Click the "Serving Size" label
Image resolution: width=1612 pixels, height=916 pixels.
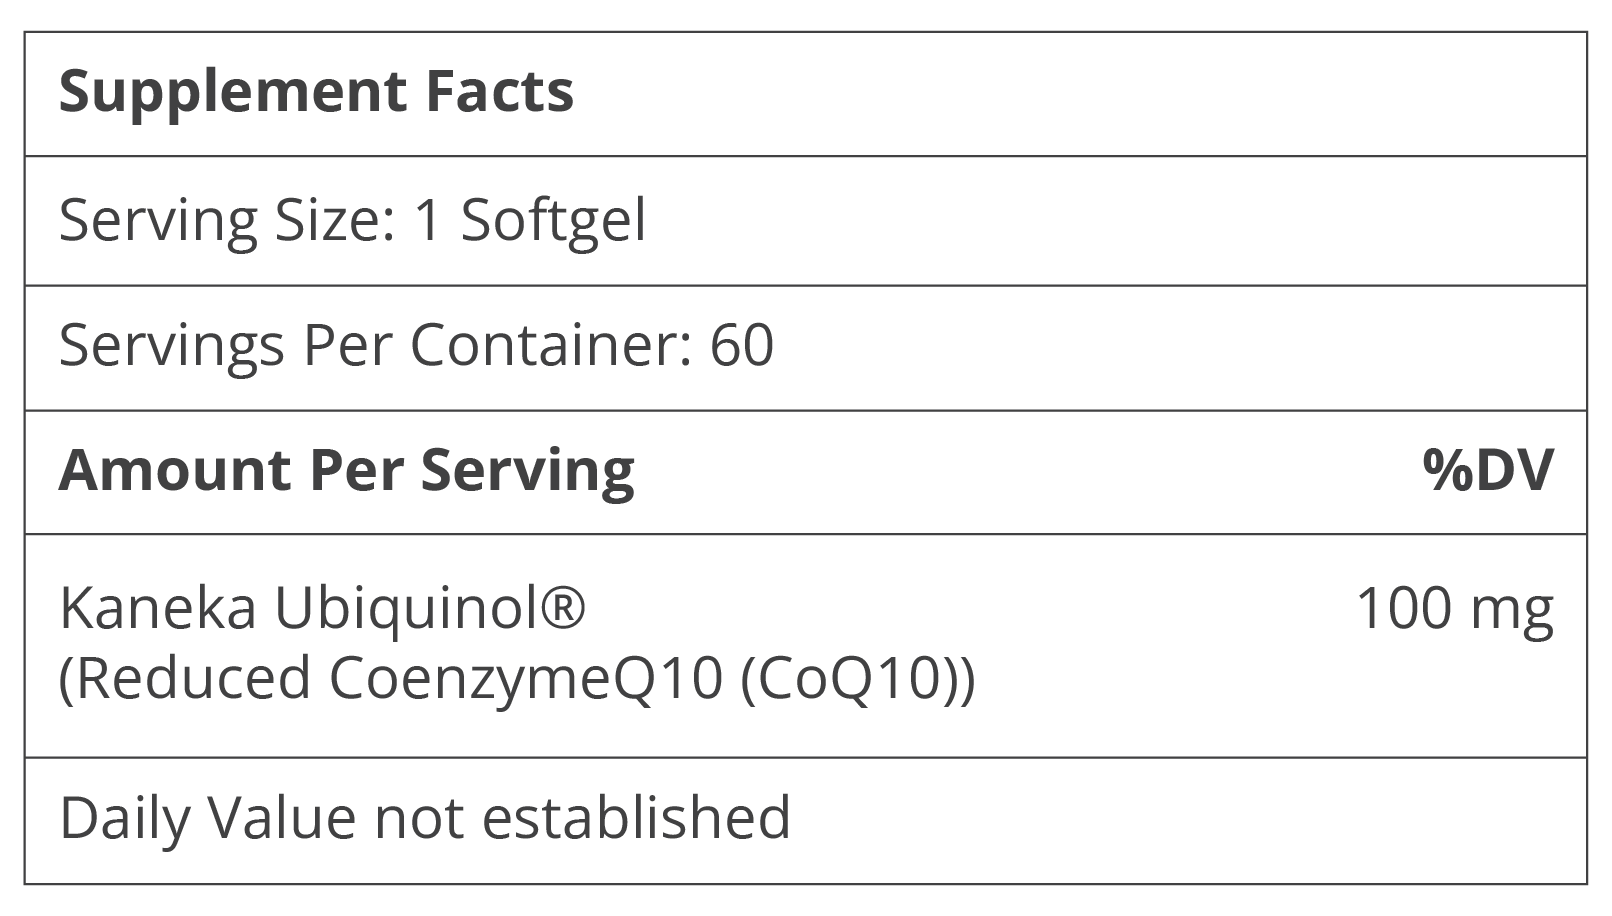(x=222, y=220)
